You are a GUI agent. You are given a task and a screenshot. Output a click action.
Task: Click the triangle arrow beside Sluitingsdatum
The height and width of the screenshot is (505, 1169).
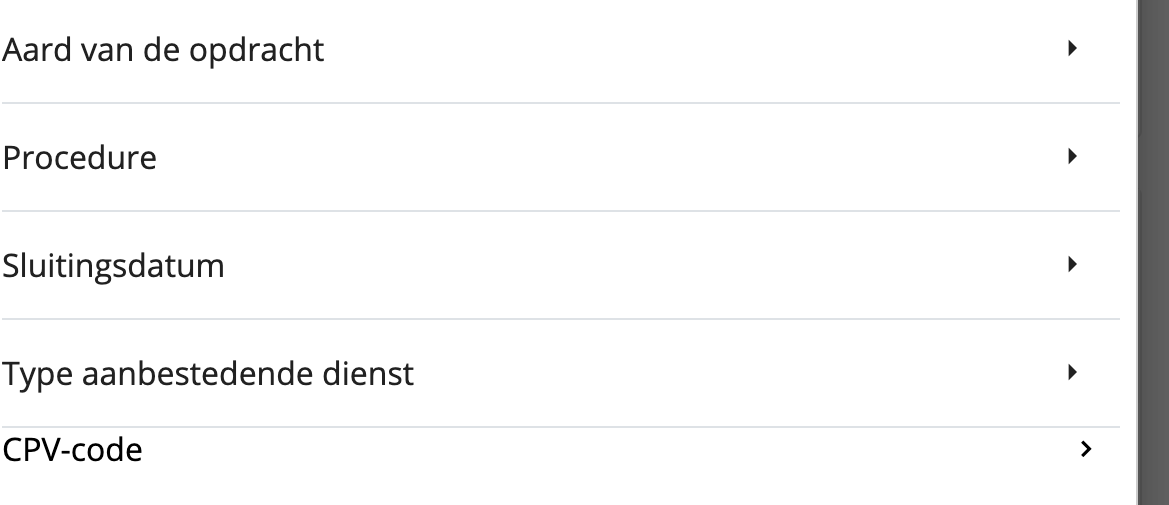(1072, 265)
